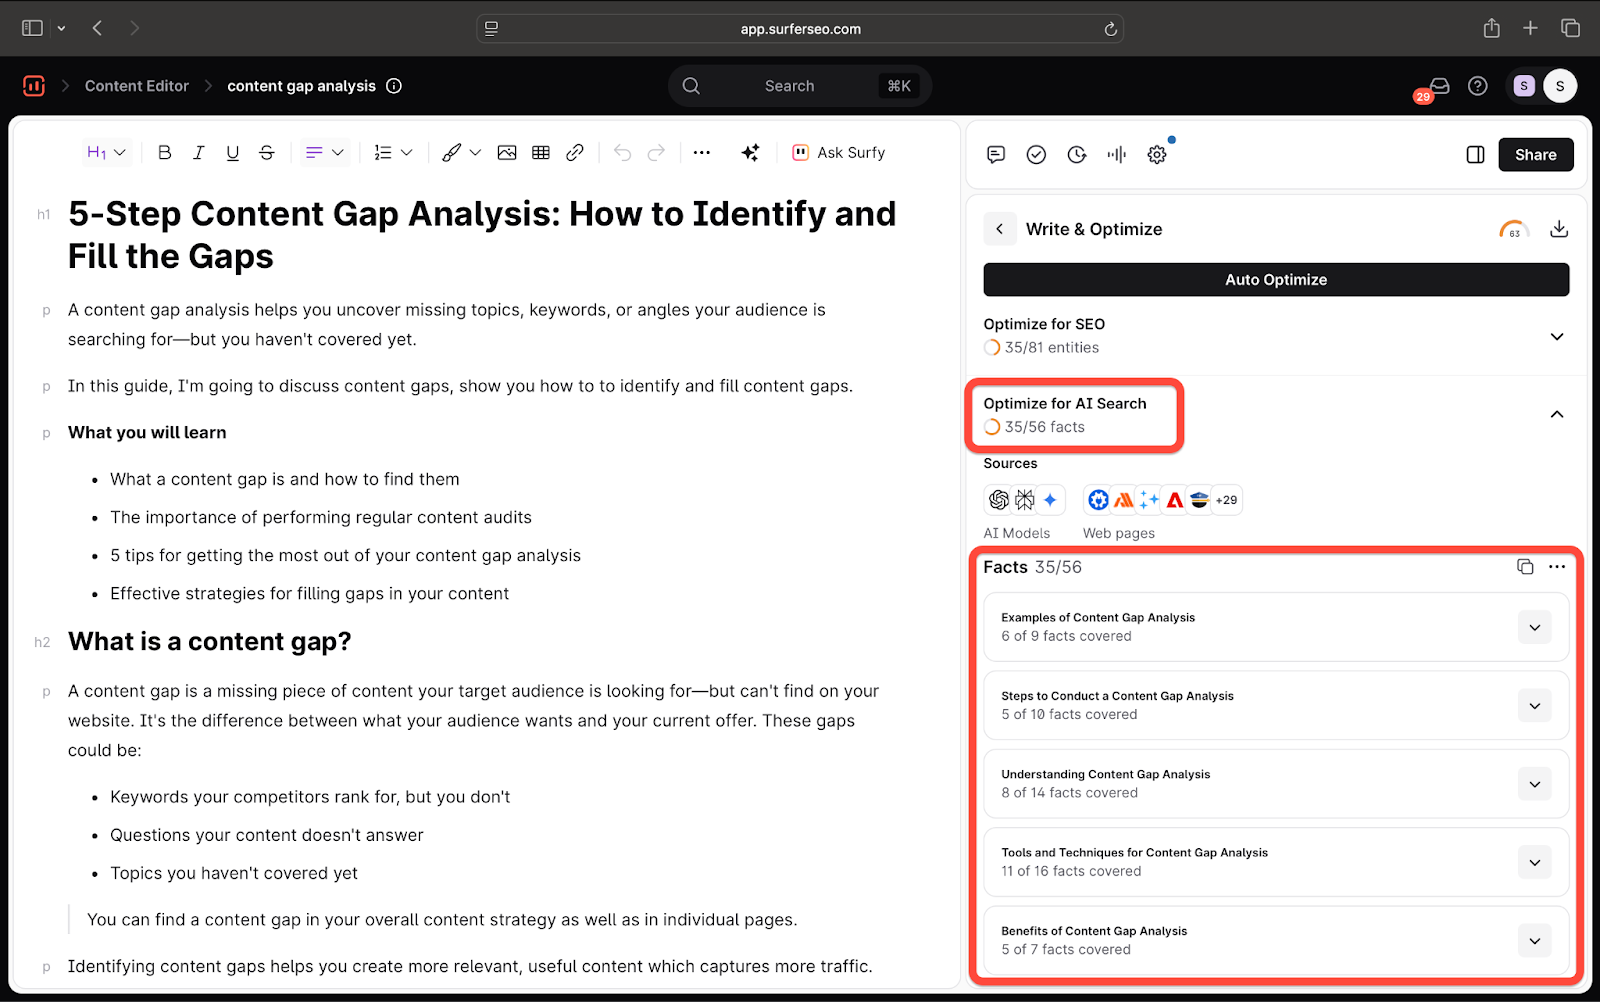Toggle underline text formatting
Viewport: 1600px width, 1002px height.
tap(233, 153)
